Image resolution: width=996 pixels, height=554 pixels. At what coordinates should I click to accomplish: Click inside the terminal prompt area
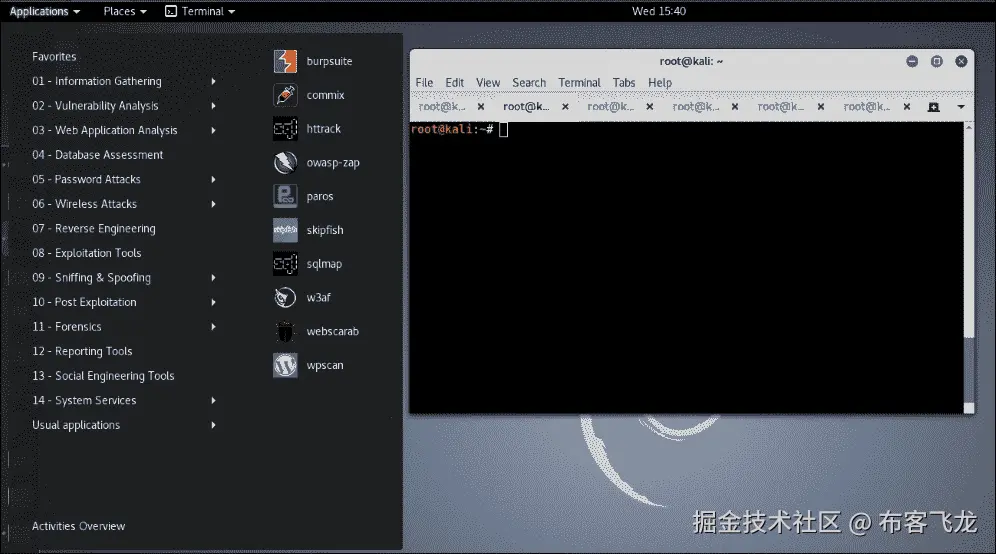coord(687,267)
